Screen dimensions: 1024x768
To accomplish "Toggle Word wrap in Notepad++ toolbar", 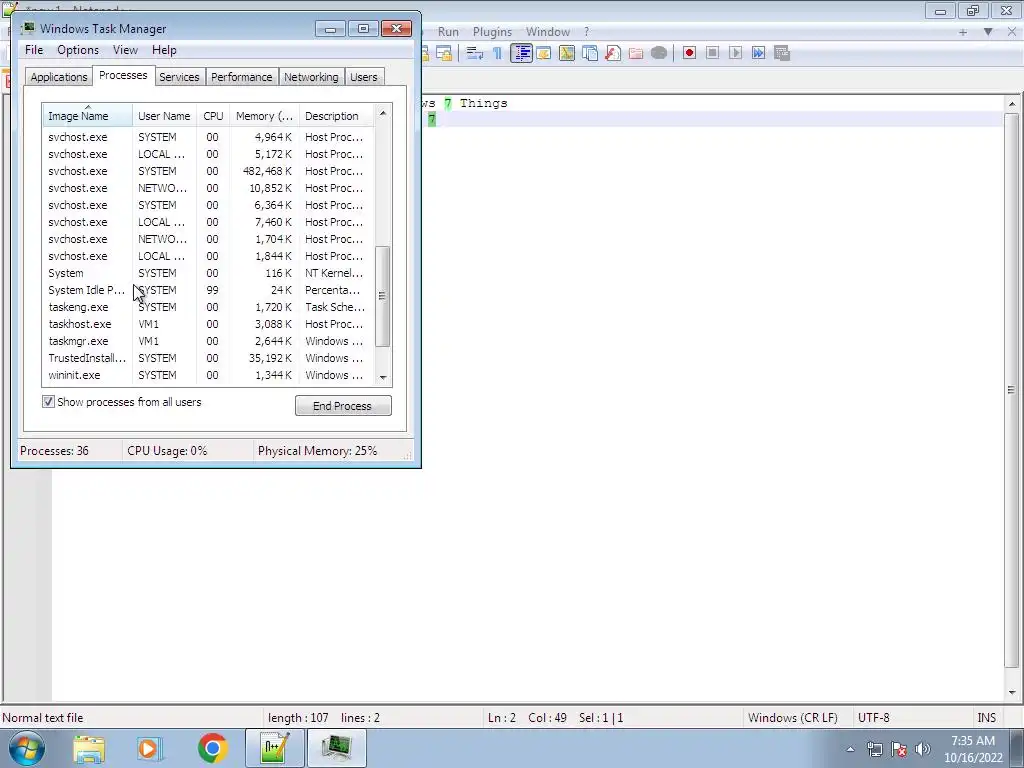I will (x=475, y=54).
